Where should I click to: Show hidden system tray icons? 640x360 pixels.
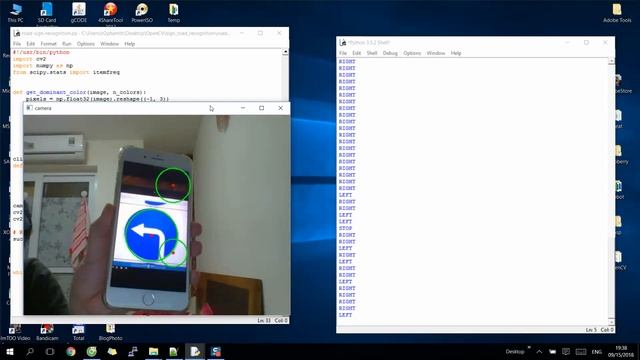pyautogui.click(x=539, y=351)
